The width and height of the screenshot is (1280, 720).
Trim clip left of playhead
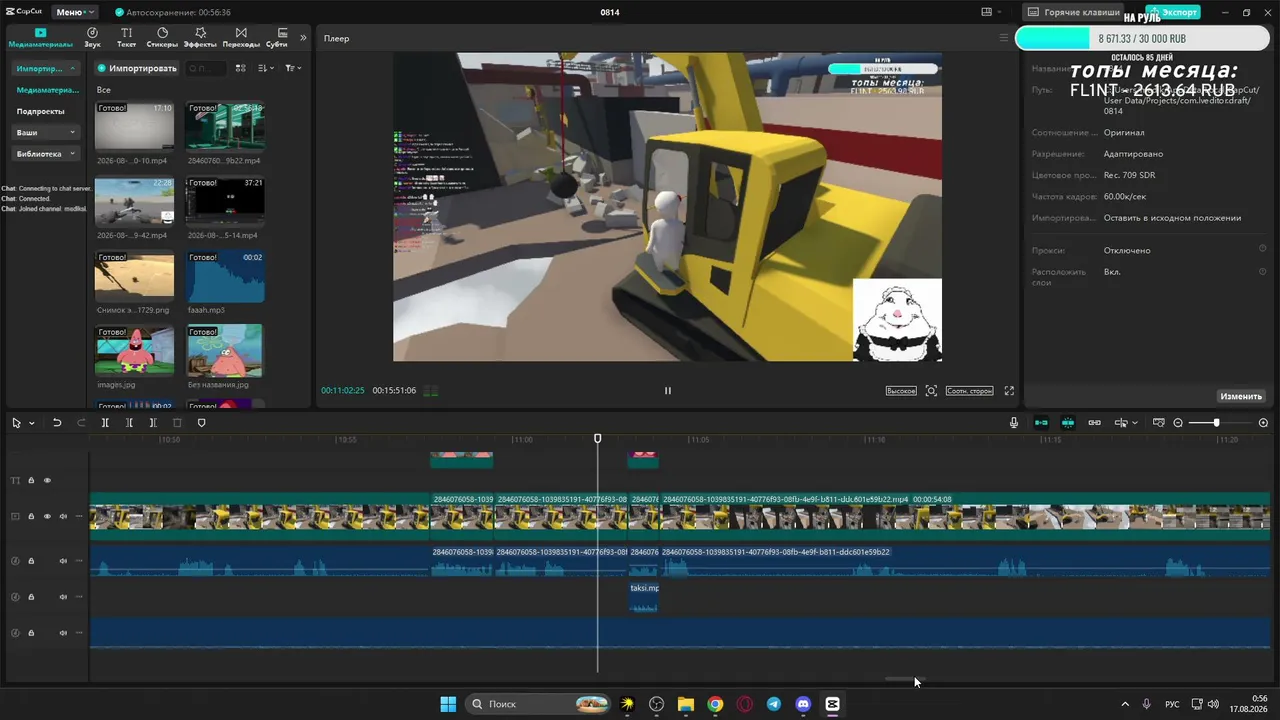pyautogui.click(x=129, y=423)
